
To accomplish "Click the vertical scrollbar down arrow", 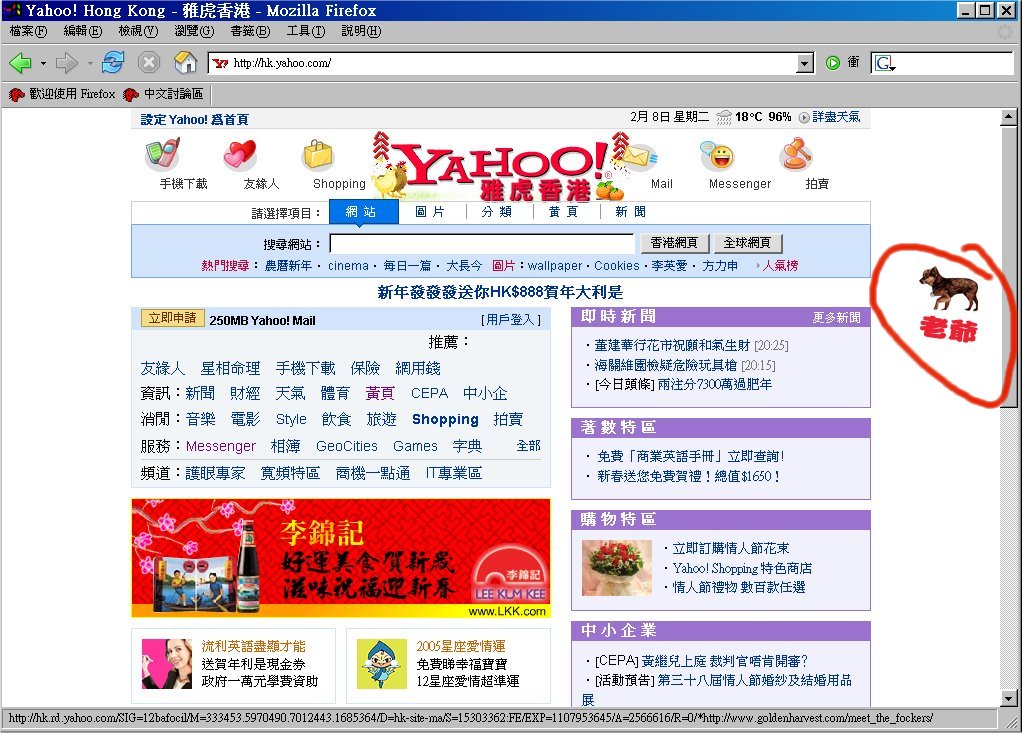I will coord(1008,698).
